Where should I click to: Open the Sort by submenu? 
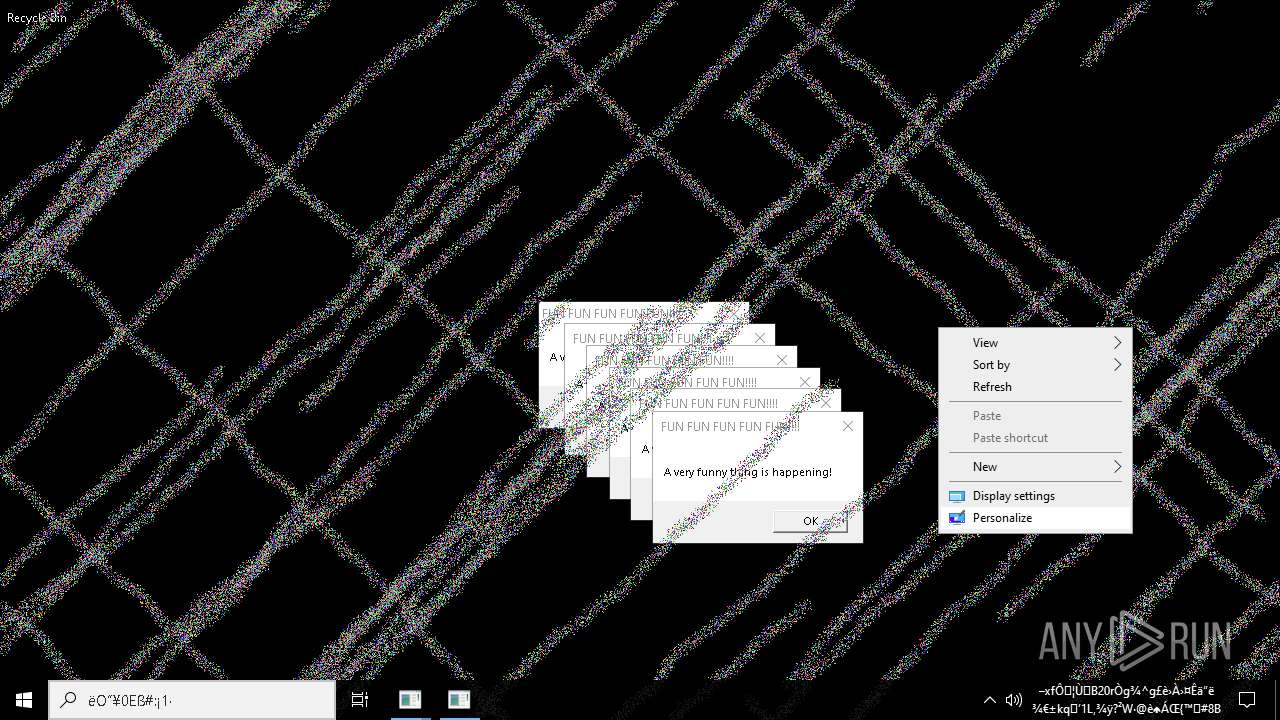[x=1035, y=365]
